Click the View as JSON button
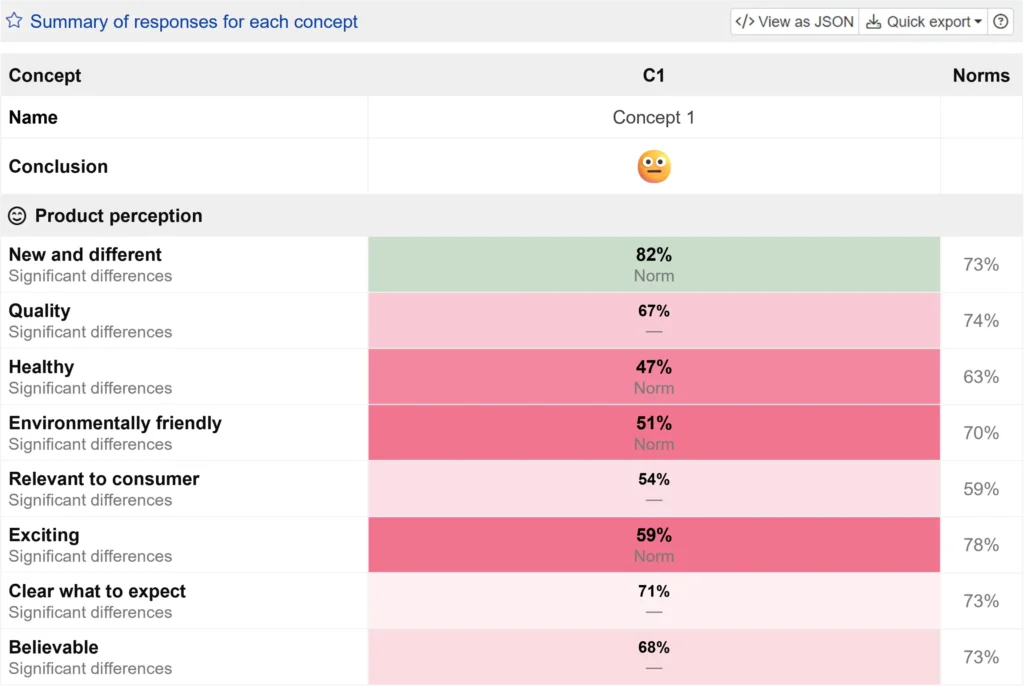The image size is (1024, 688). point(793,21)
